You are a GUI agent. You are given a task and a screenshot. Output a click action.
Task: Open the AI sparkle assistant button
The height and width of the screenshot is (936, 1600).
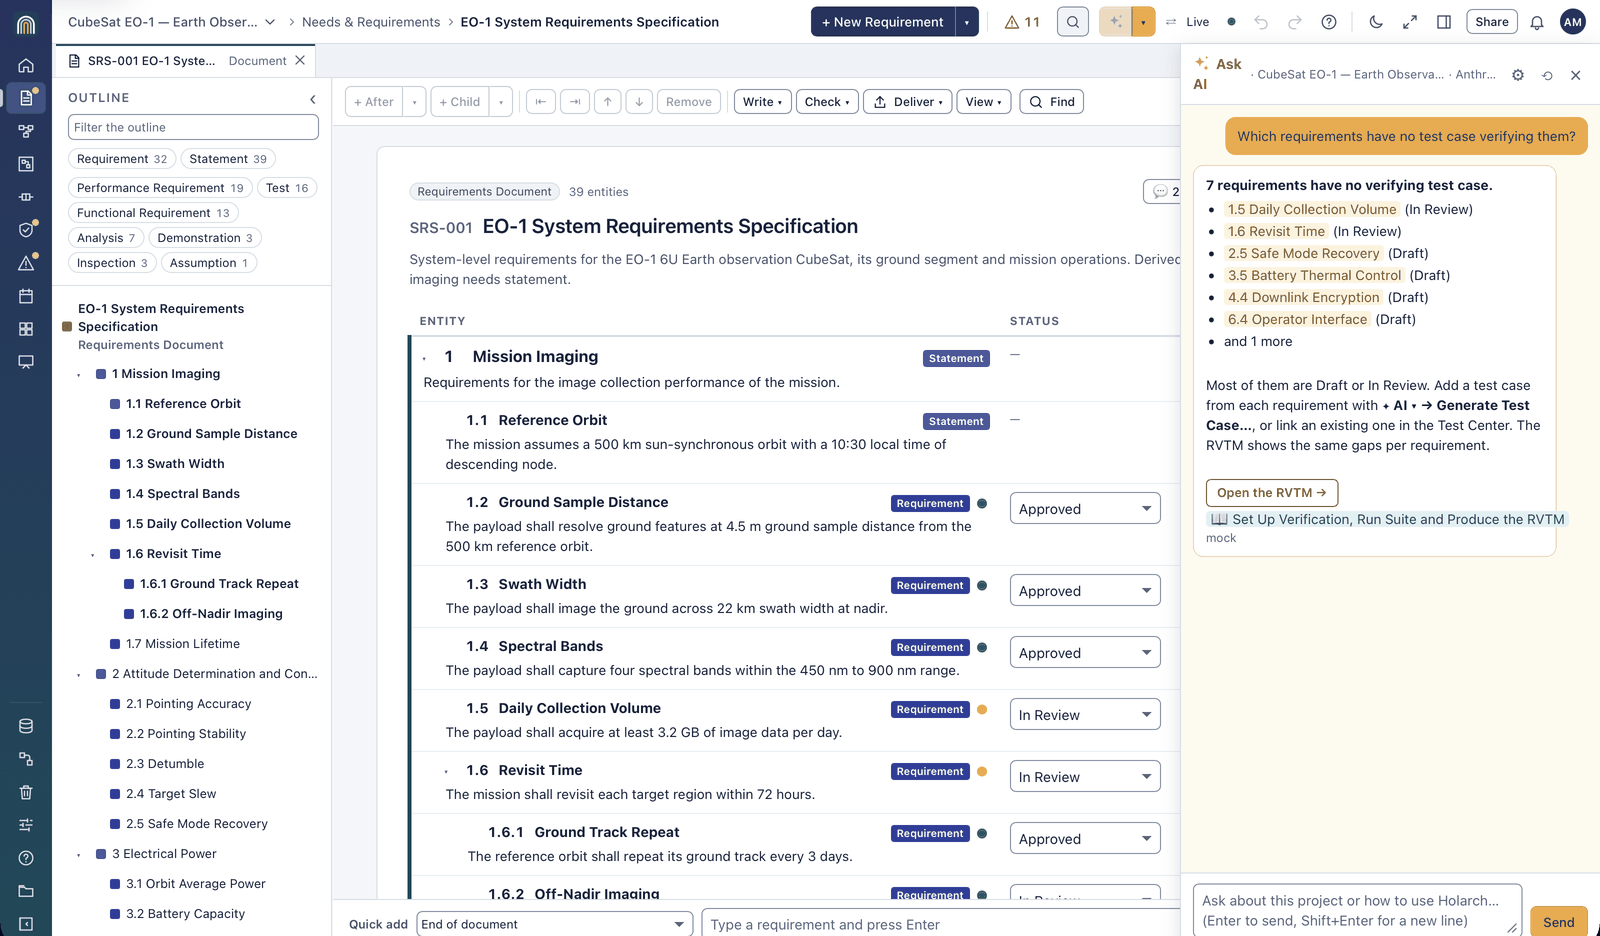click(x=1115, y=22)
